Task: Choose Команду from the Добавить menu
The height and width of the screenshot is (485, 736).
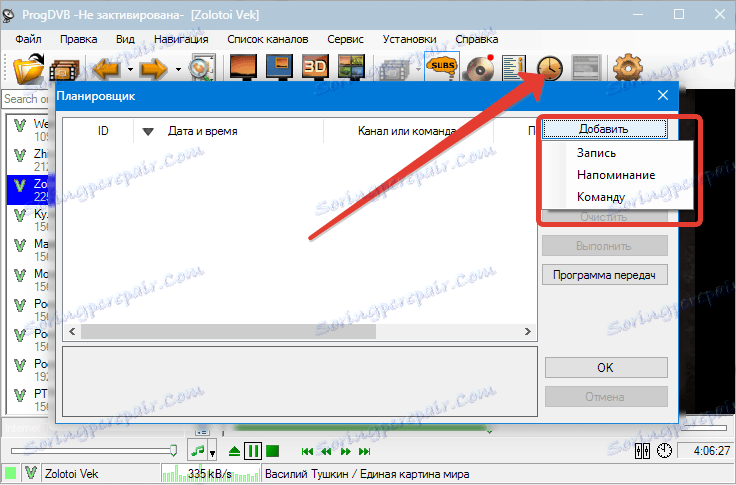Action: point(618,197)
